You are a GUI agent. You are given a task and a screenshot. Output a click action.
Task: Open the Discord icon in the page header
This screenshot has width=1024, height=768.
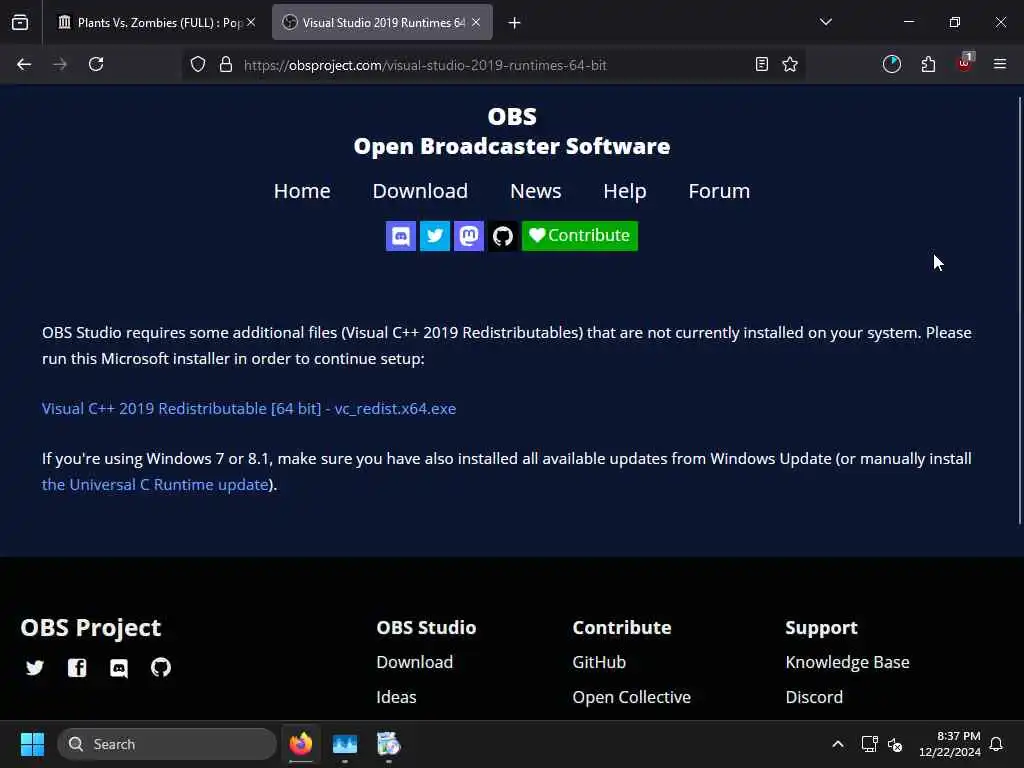coord(400,236)
